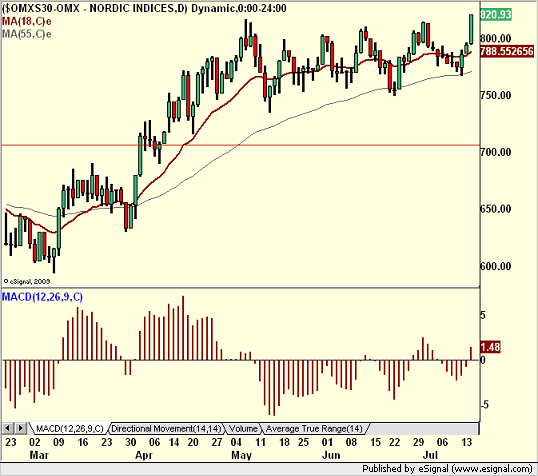Open the Volume study tab

[x=243, y=429]
